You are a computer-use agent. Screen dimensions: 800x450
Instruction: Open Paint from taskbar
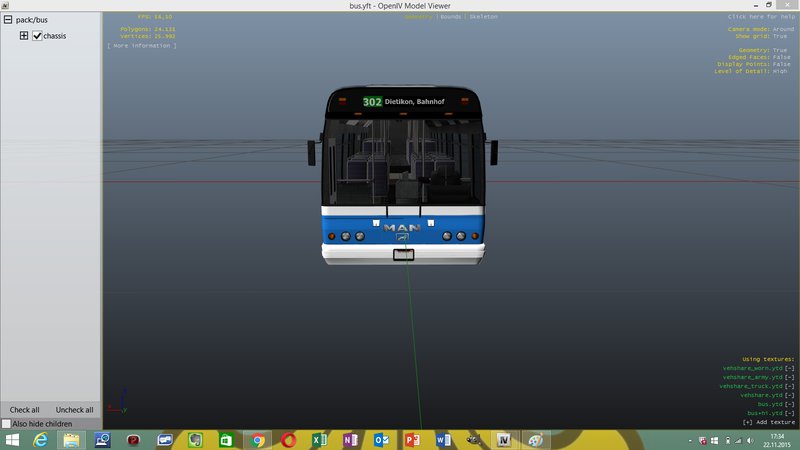tap(535, 440)
